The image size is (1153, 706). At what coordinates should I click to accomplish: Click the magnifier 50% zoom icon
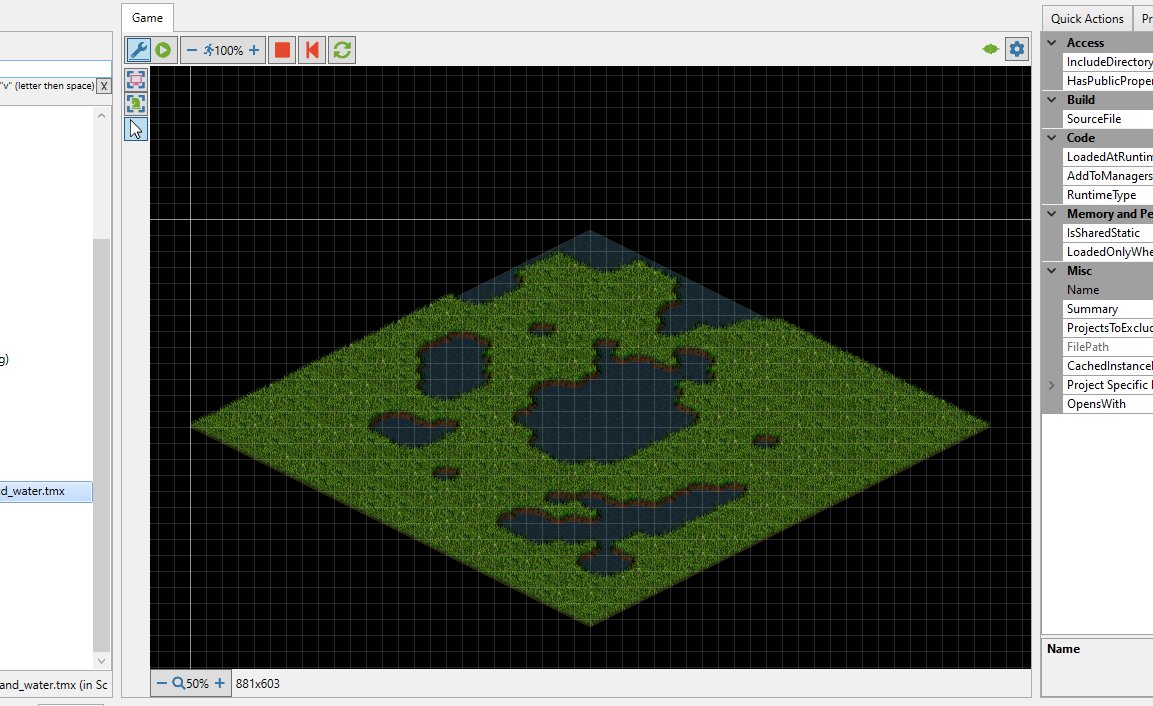click(179, 683)
